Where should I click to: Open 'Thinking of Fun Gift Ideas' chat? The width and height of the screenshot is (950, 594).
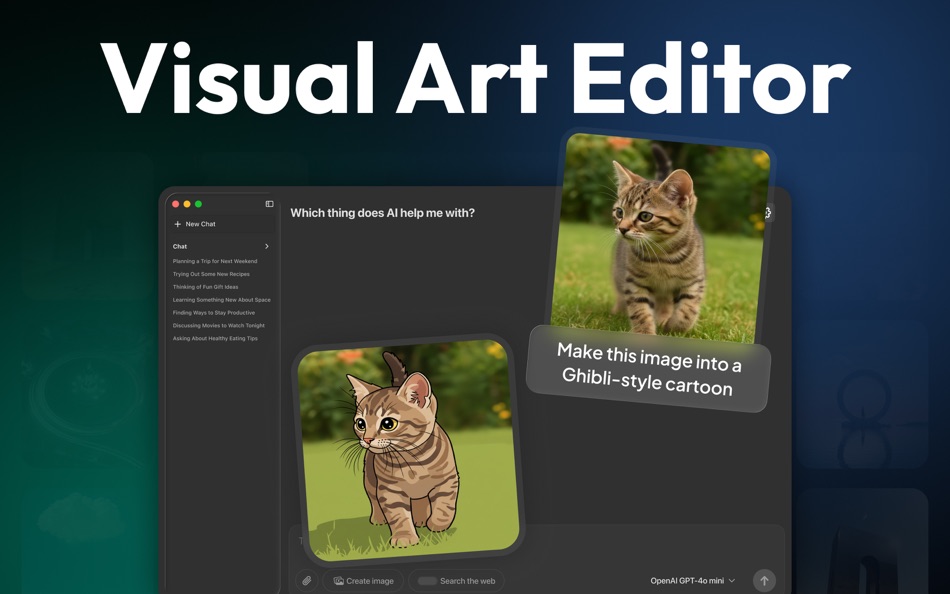(205, 287)
